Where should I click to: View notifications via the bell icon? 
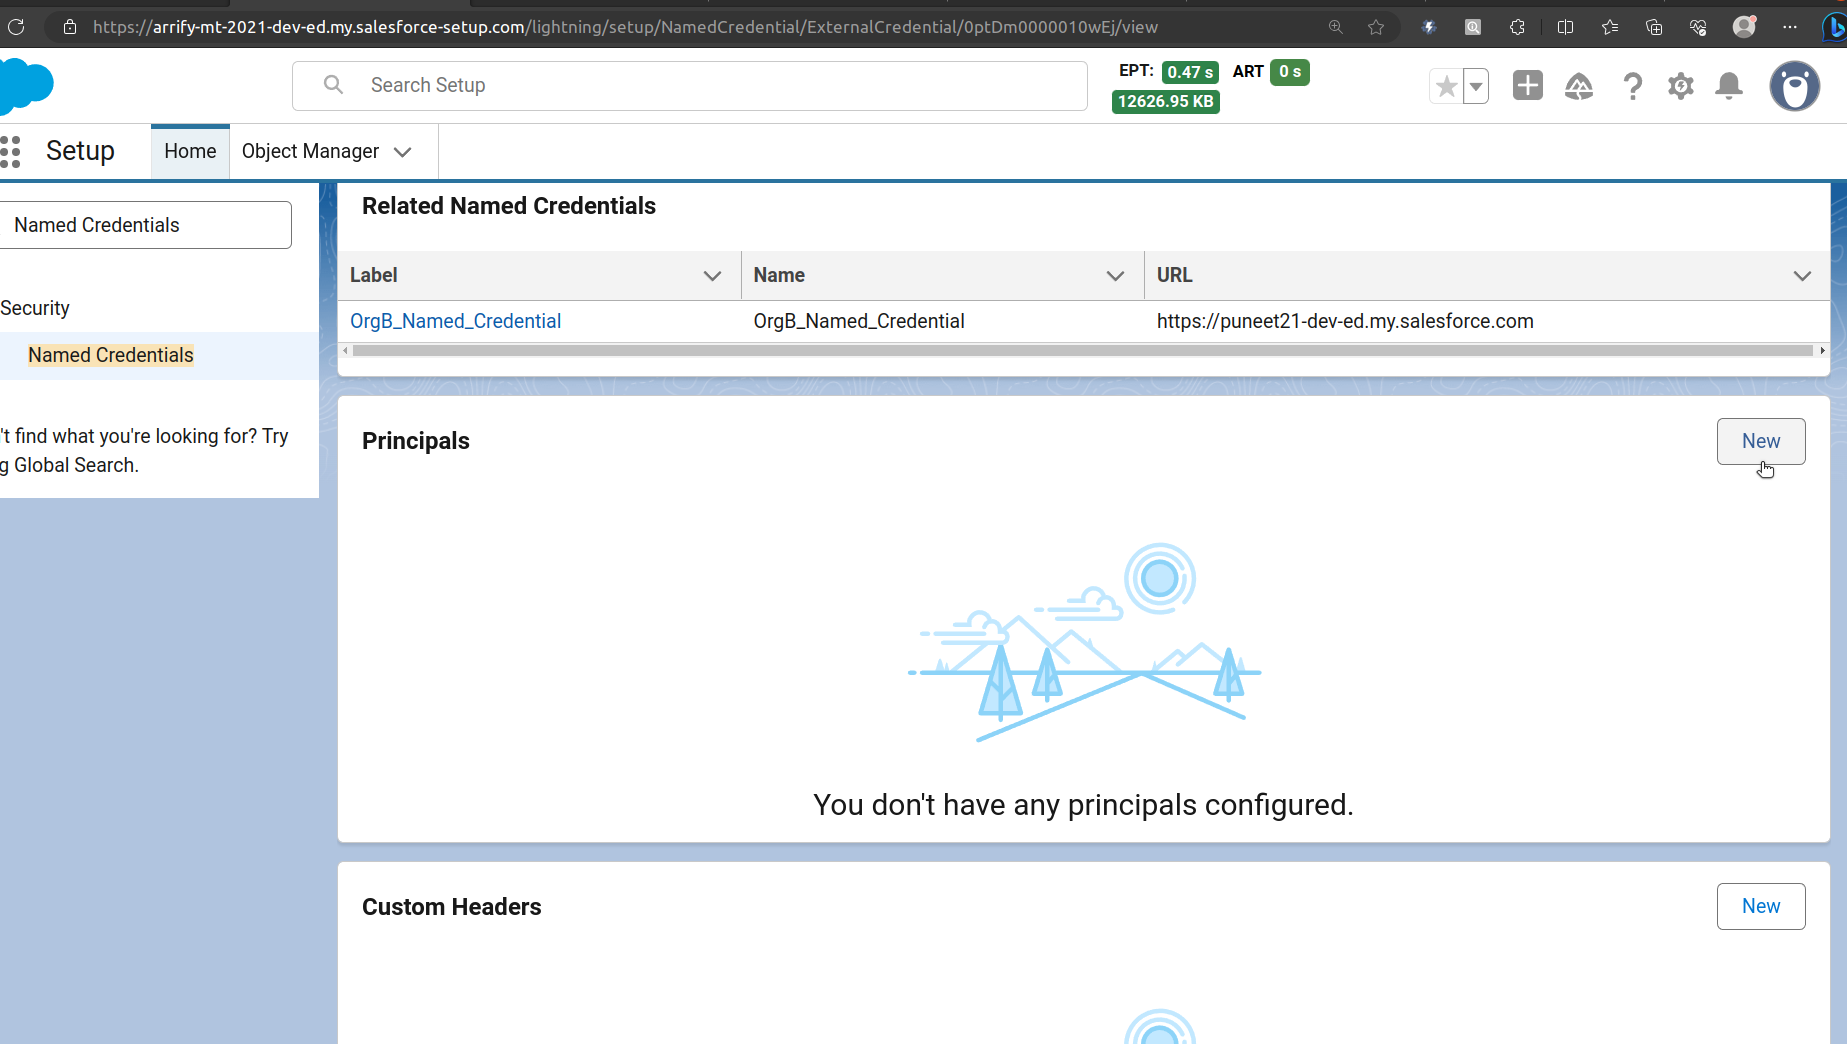click(x=1729, y=86)
